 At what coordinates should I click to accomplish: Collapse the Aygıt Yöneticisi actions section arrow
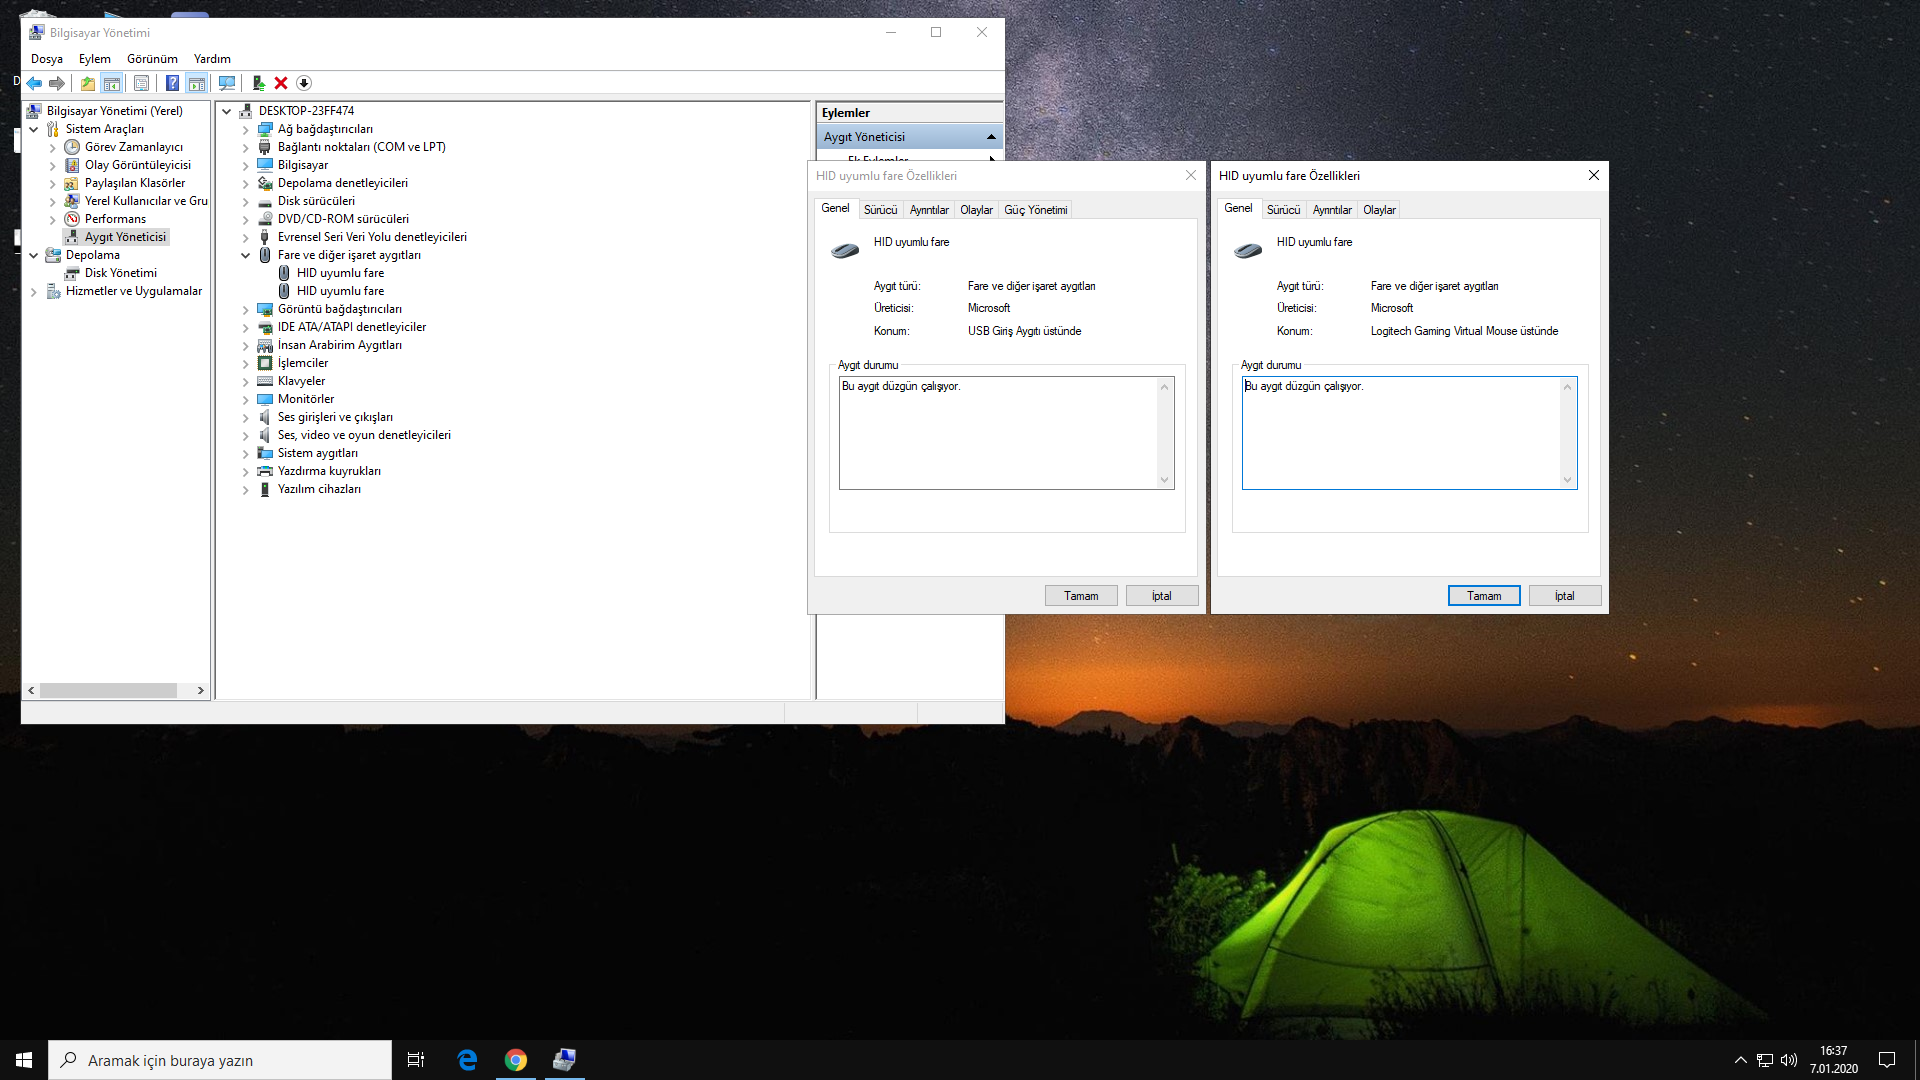[x=991, y=137]
